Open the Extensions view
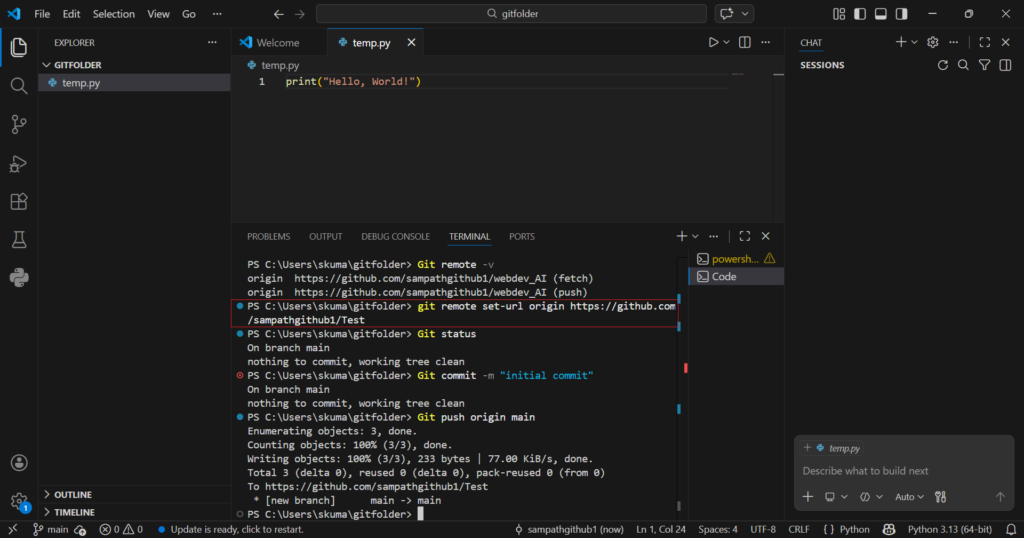This screenshot has width=1024, height=538. click(x=18, y=201)
